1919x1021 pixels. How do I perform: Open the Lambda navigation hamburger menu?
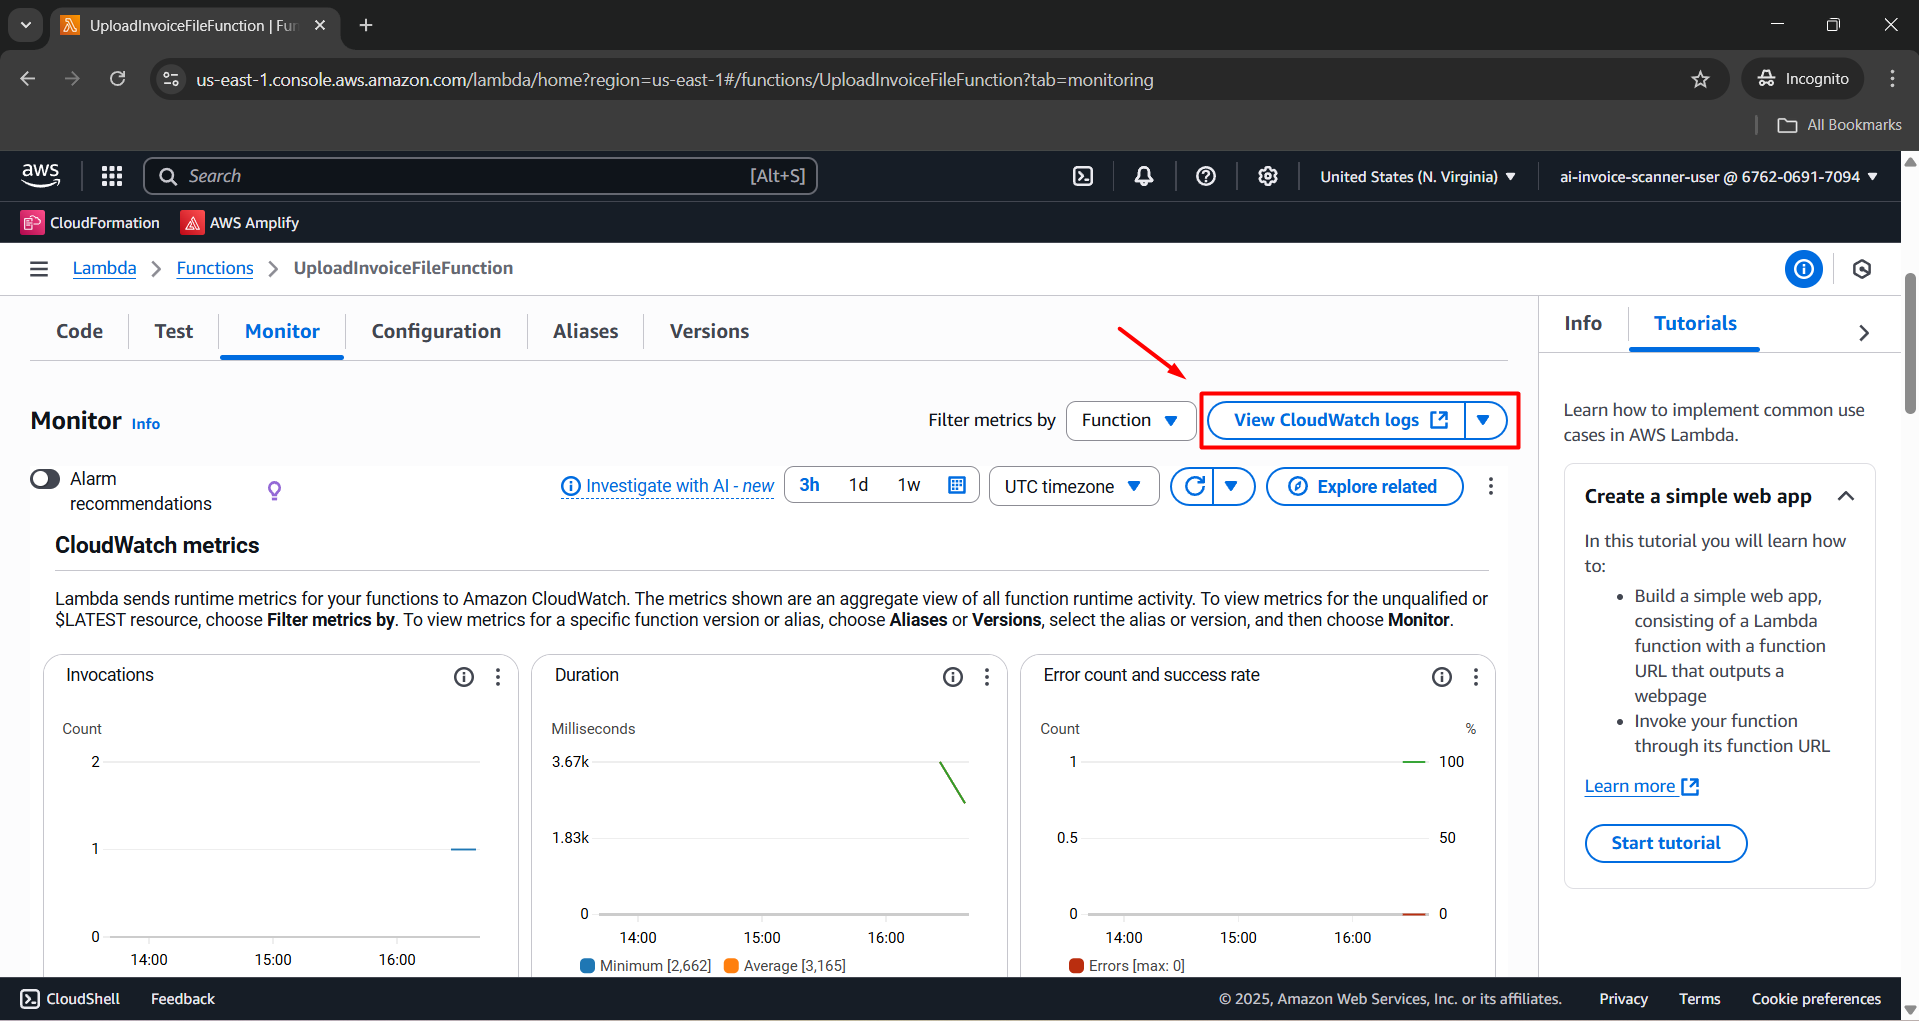click(x=38, y=268)
